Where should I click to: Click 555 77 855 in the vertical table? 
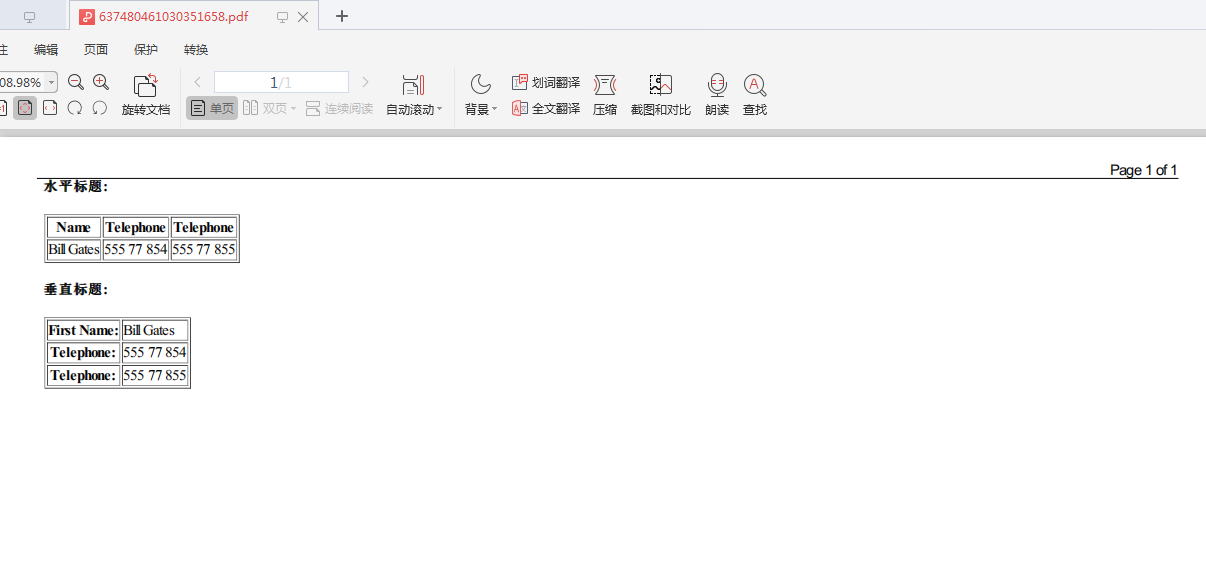coord(155,375)
